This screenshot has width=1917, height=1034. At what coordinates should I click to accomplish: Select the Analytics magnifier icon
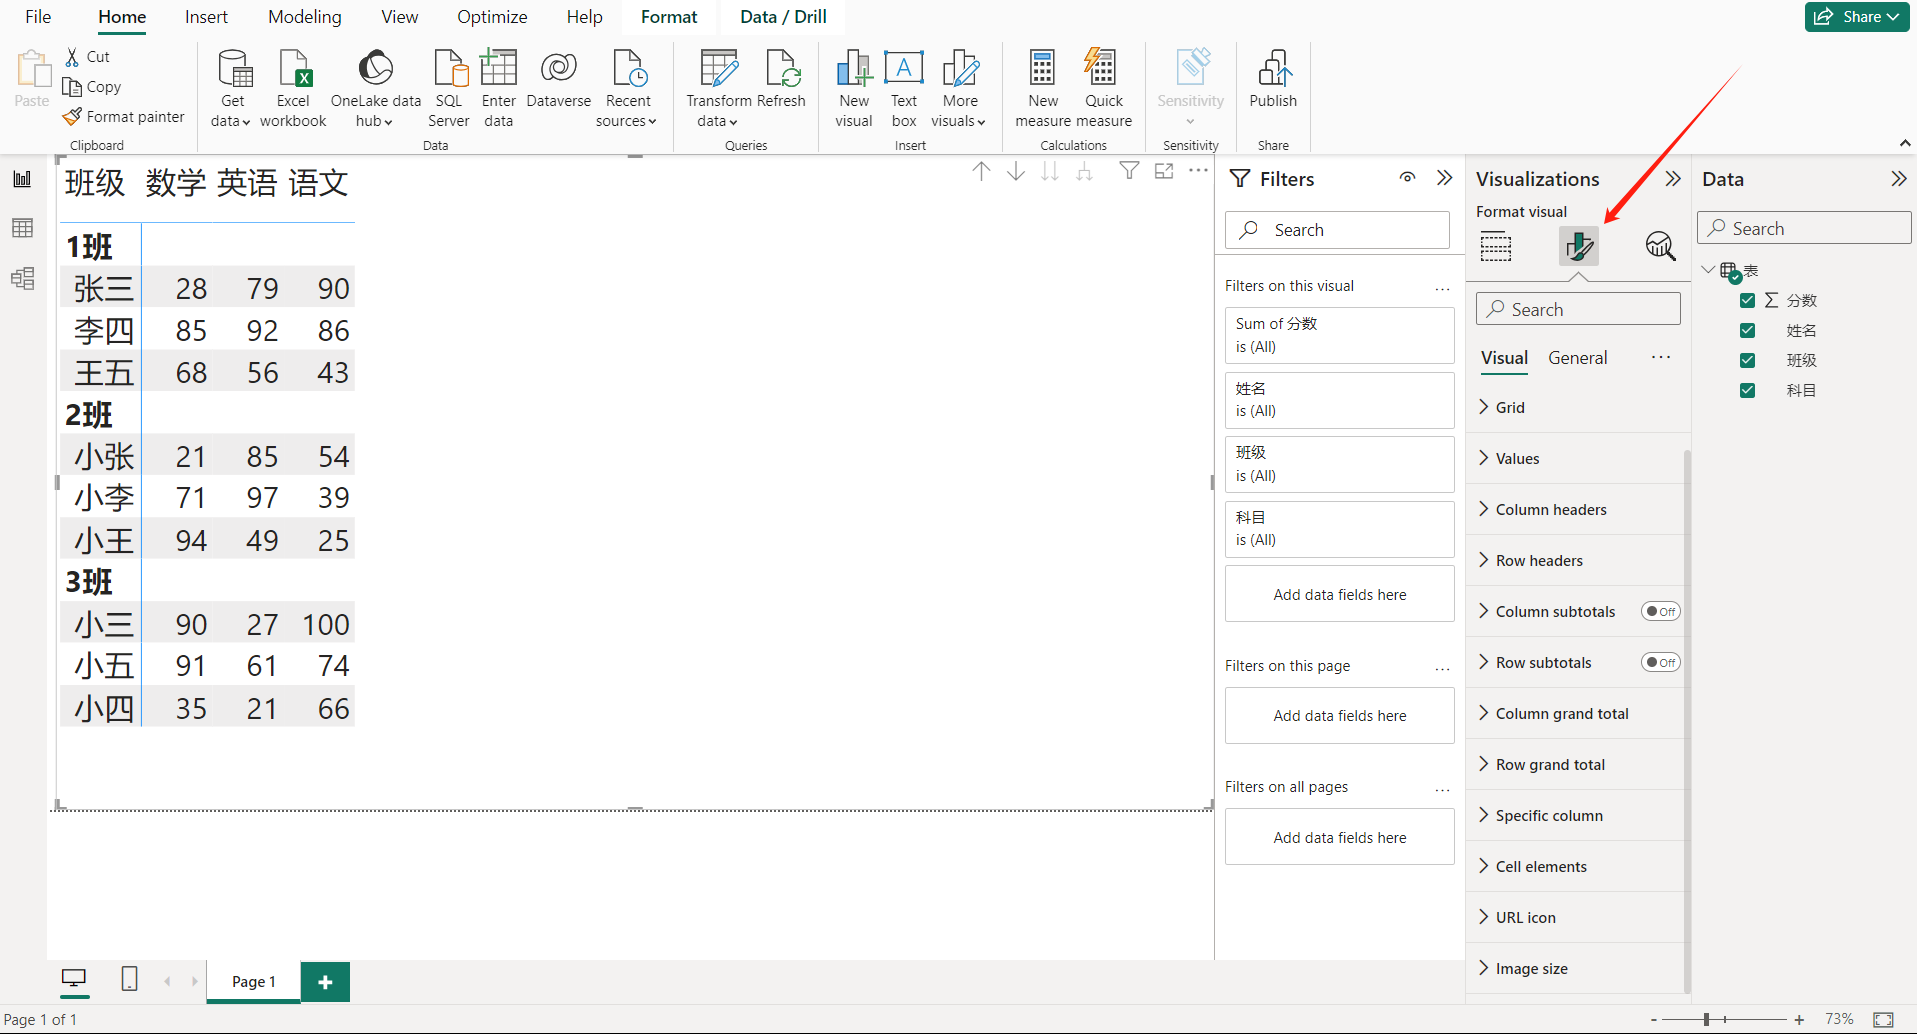(1659, 246)
